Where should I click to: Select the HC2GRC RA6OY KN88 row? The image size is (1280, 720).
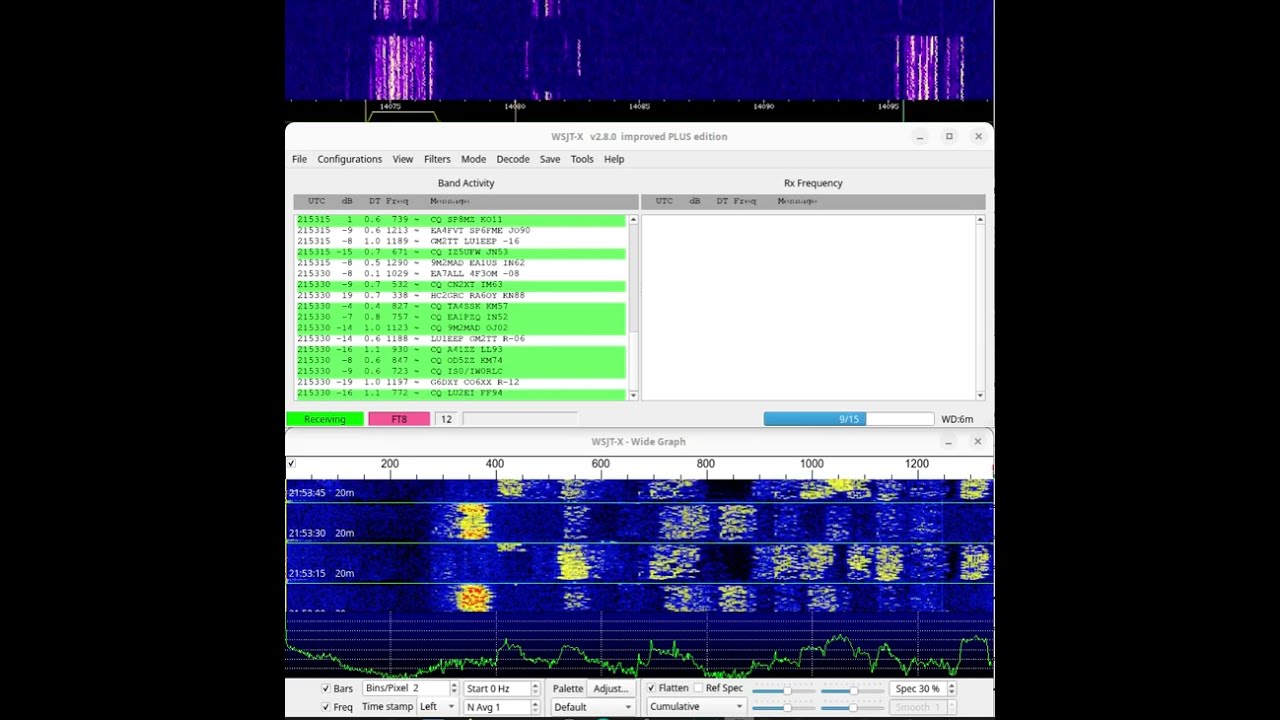click(x=461, y=295)
